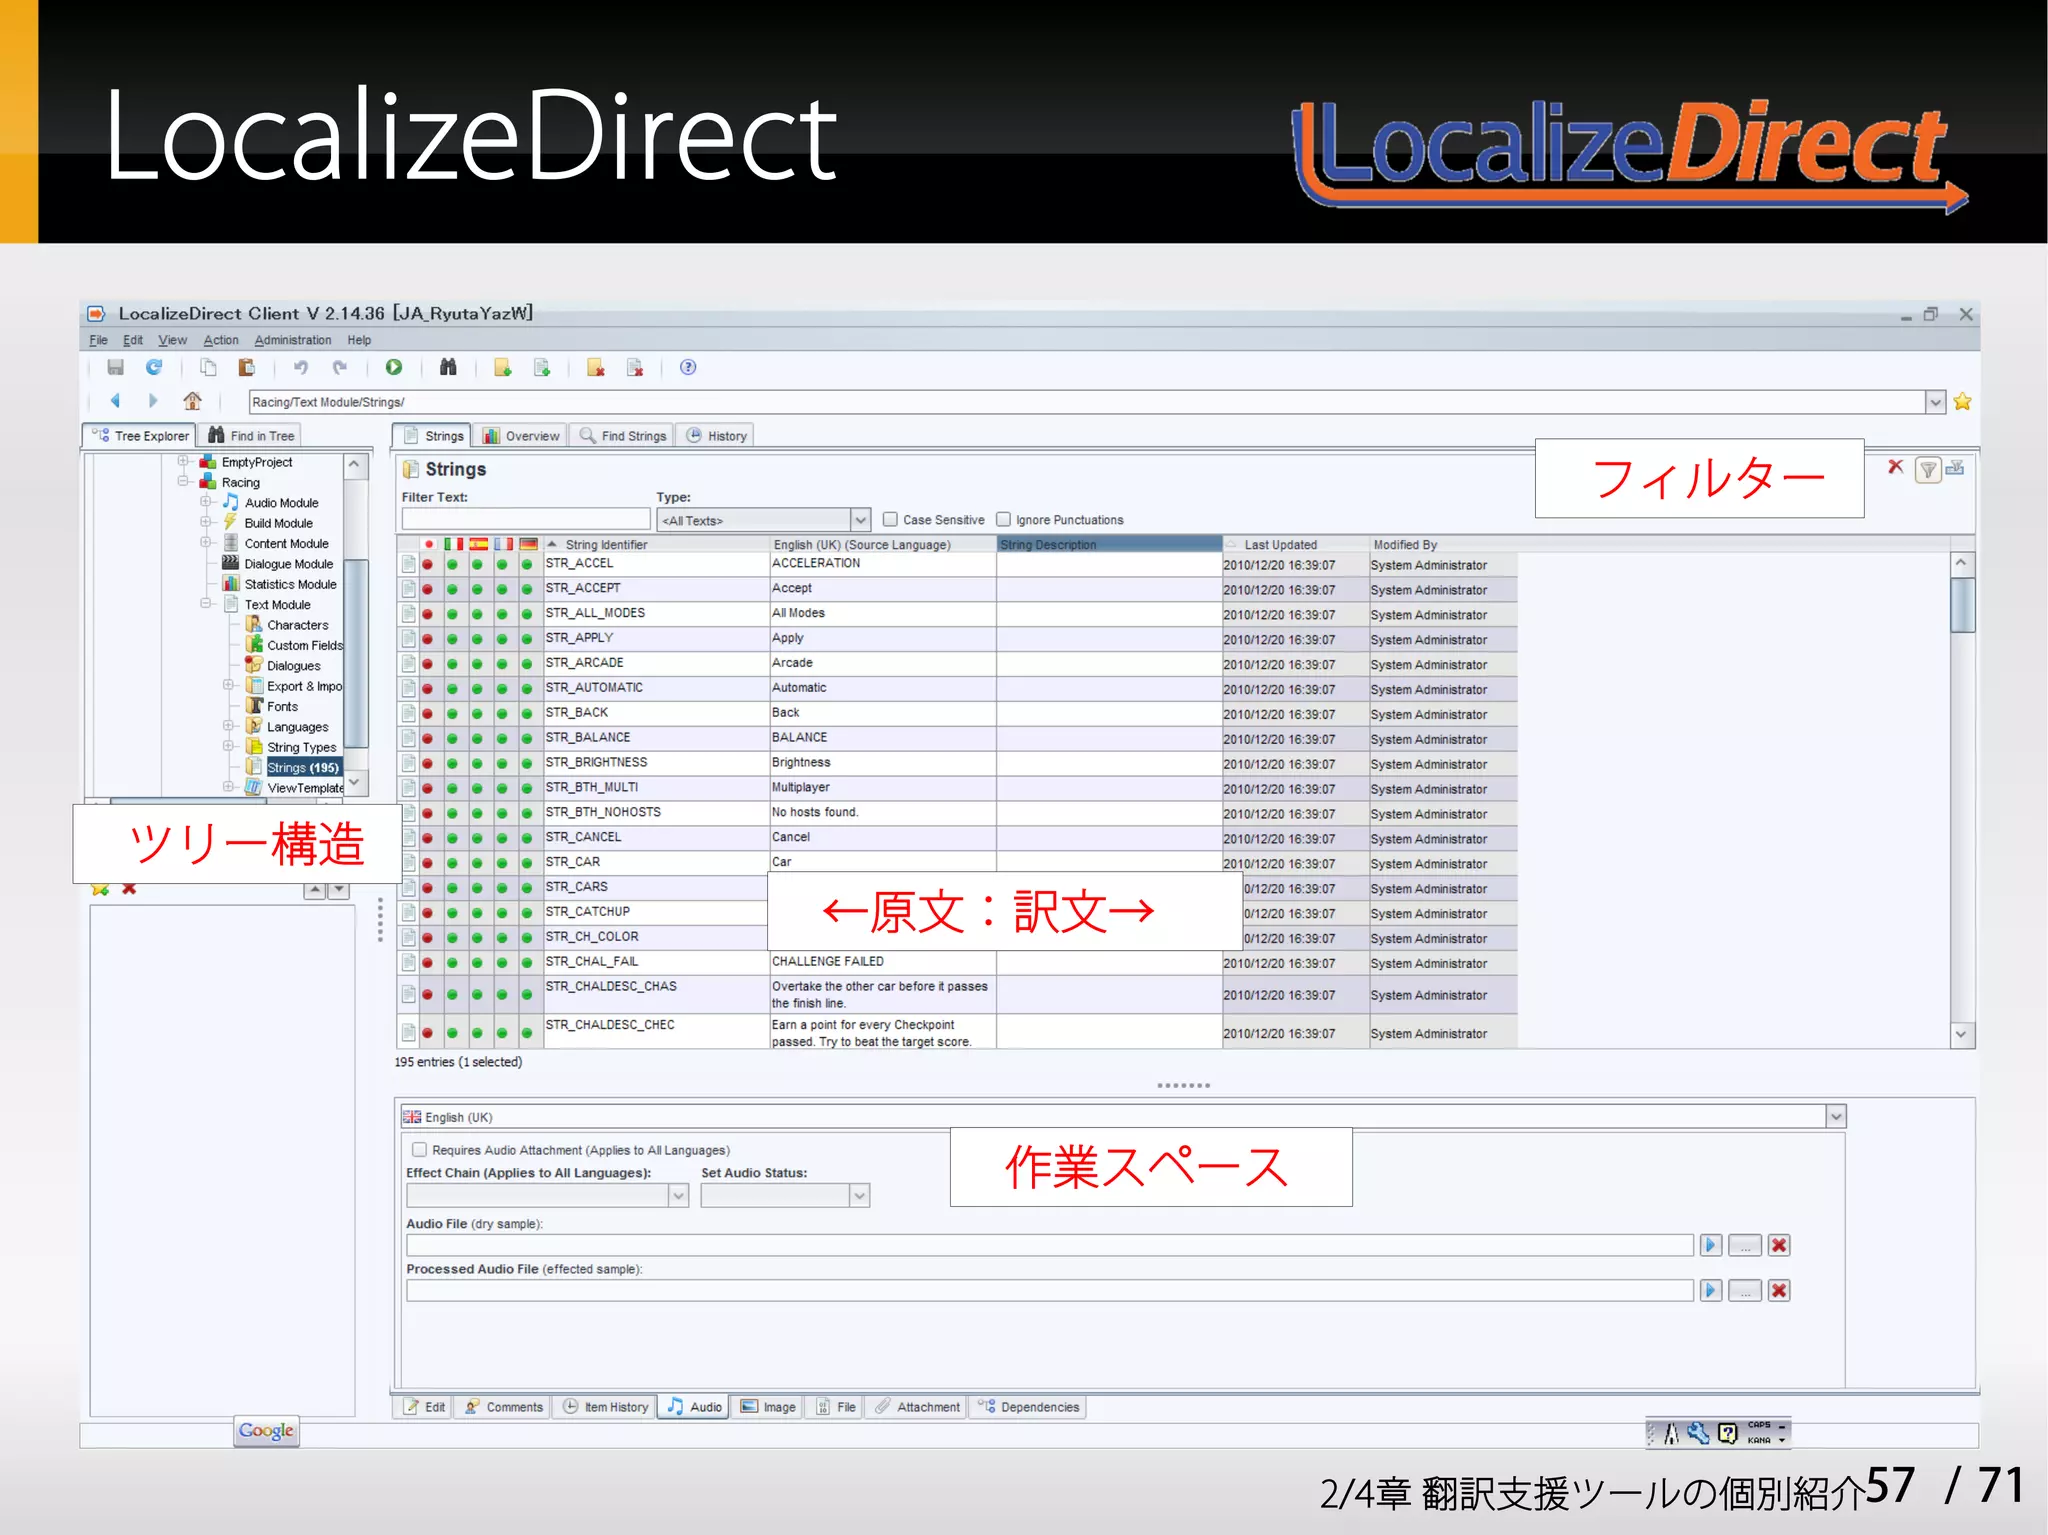
Task: Click the binoculars Find icon in toolbar
Action: tap(448, 367)
